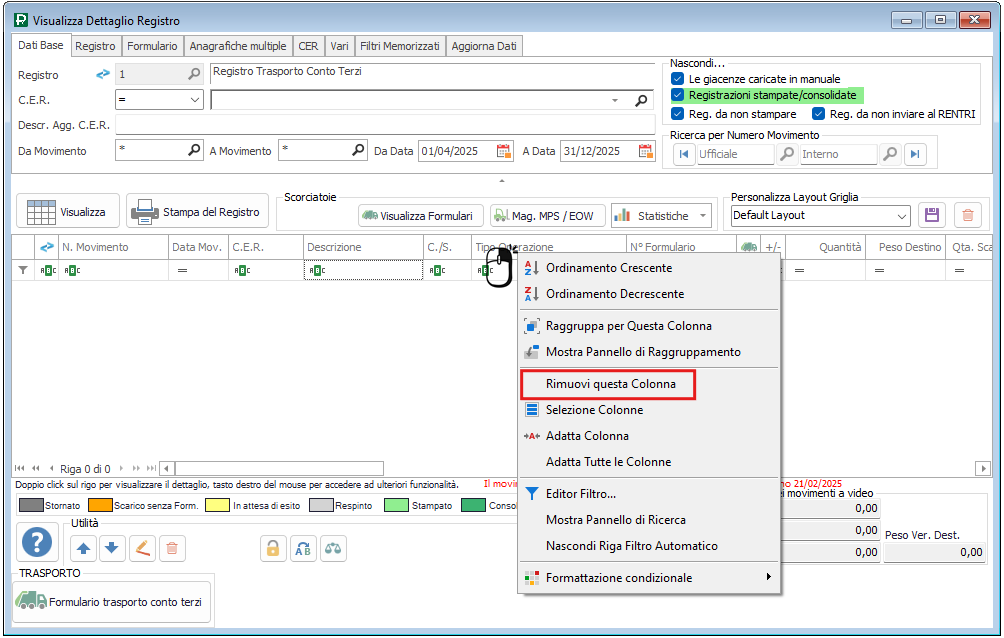Click the move-down arrow in Utilità
The width and height of the screenshot is (1004, 638).
(112, 547)
